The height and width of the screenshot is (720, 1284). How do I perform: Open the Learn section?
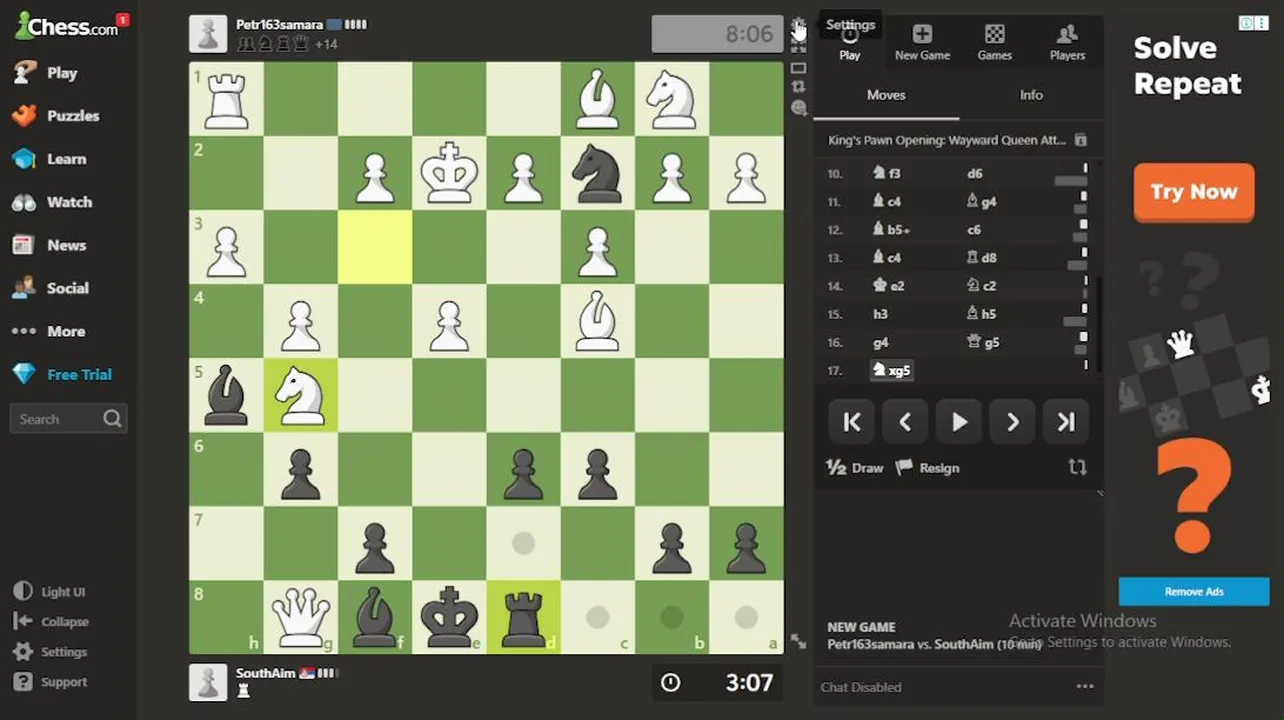(50, 159)
